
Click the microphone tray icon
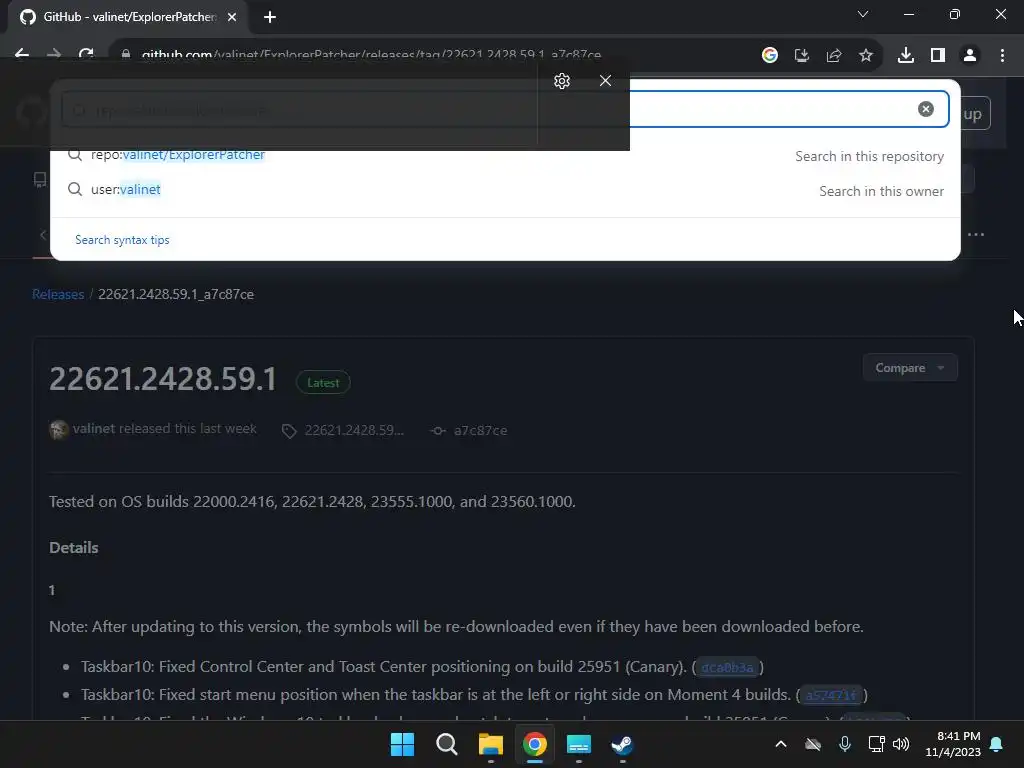844,744
